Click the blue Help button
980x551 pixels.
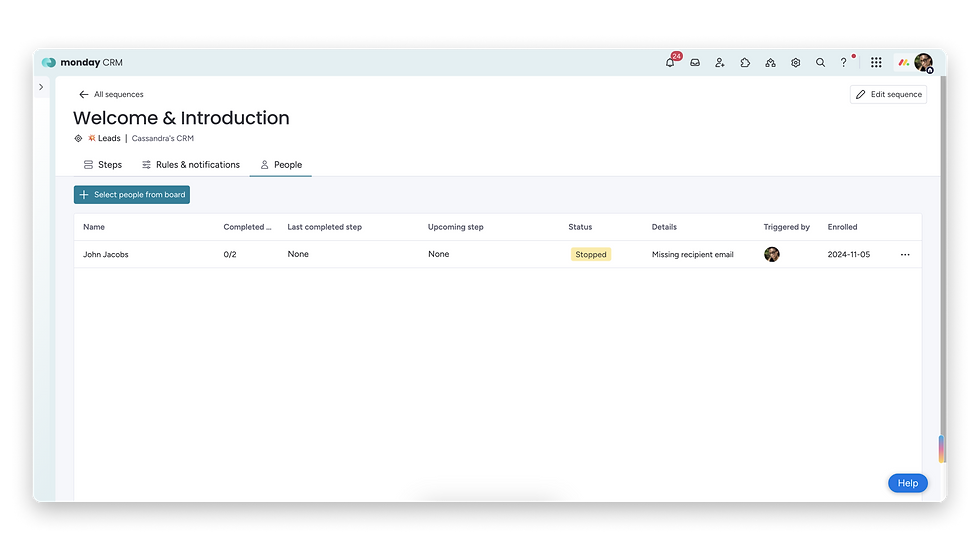point(908,483)
